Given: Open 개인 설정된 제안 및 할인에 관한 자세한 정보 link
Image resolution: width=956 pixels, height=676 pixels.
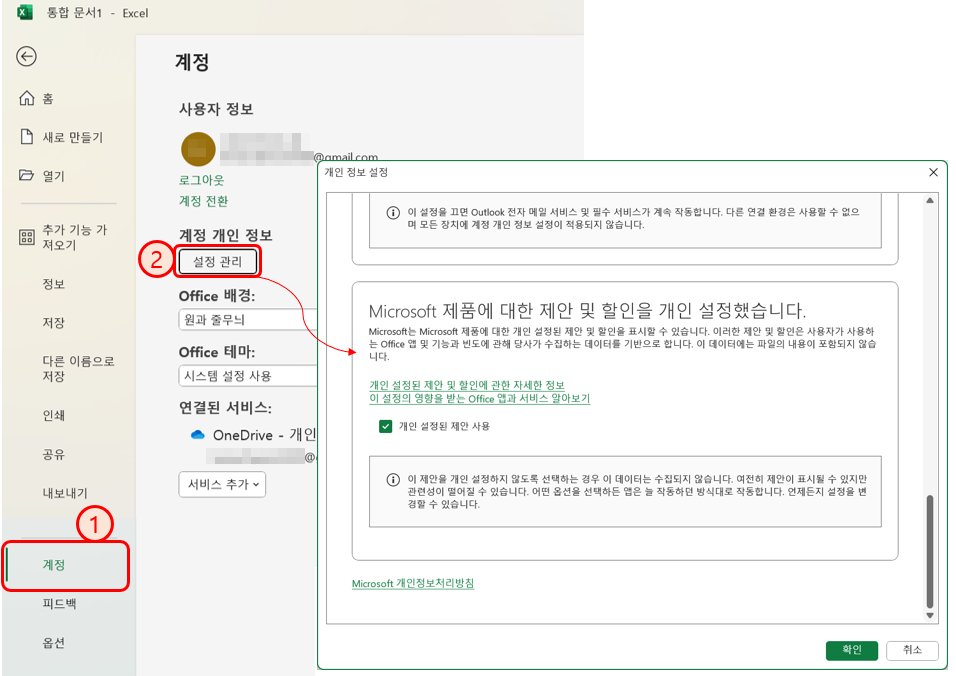Looking at the screenshot, I should 466,385.
